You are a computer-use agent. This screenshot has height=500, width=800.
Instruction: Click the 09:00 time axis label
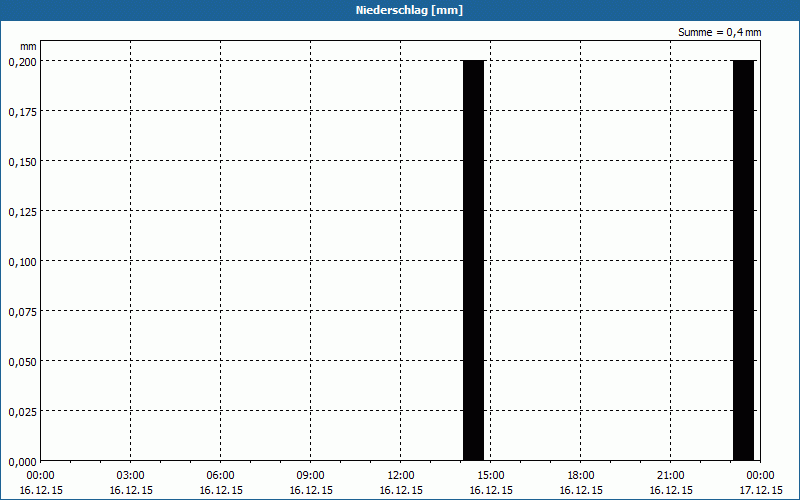(x=311, y=475)
